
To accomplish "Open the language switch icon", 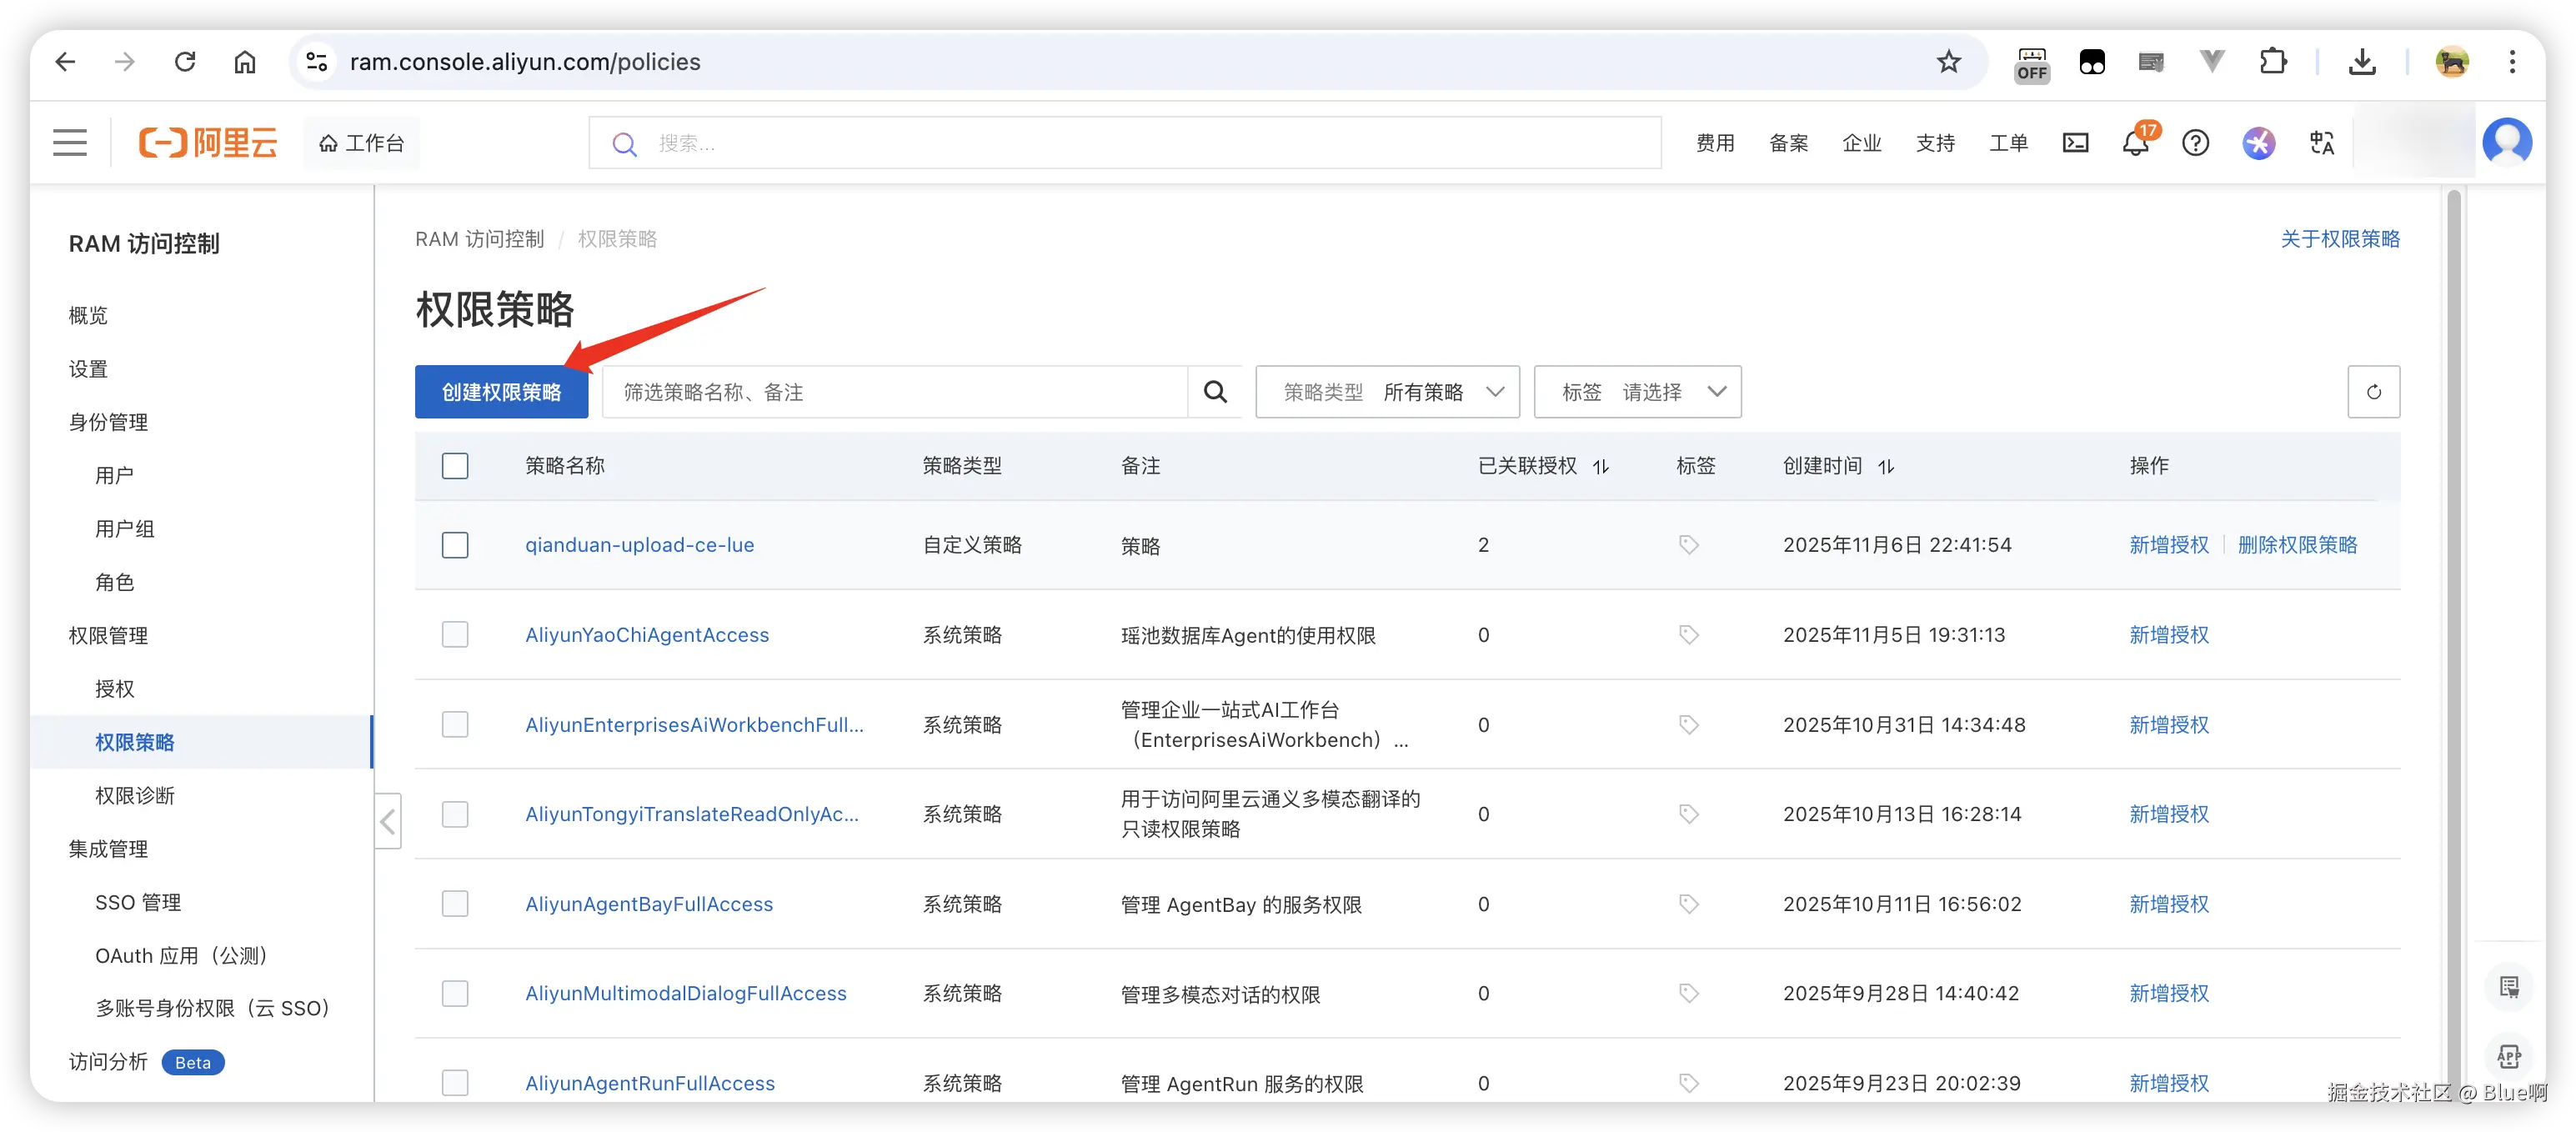I will [x=2321, y=143].
